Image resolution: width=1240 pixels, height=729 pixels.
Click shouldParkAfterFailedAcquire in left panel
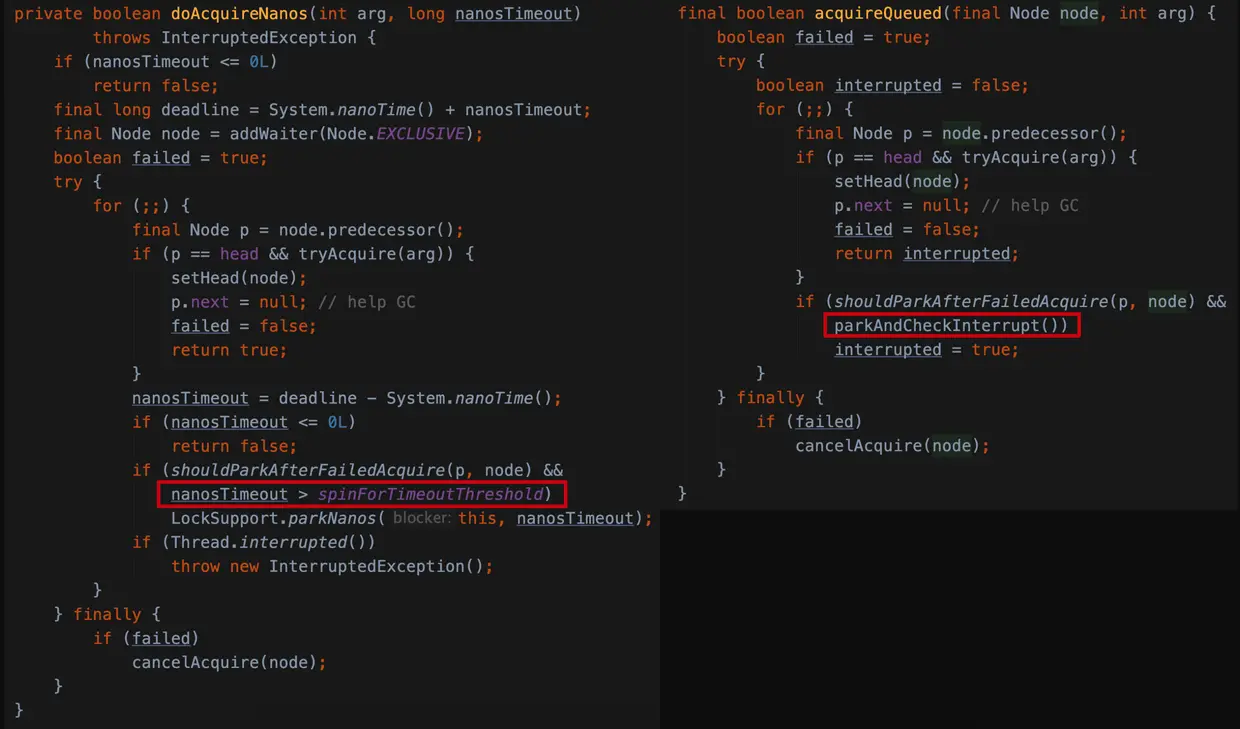(308, 470)
